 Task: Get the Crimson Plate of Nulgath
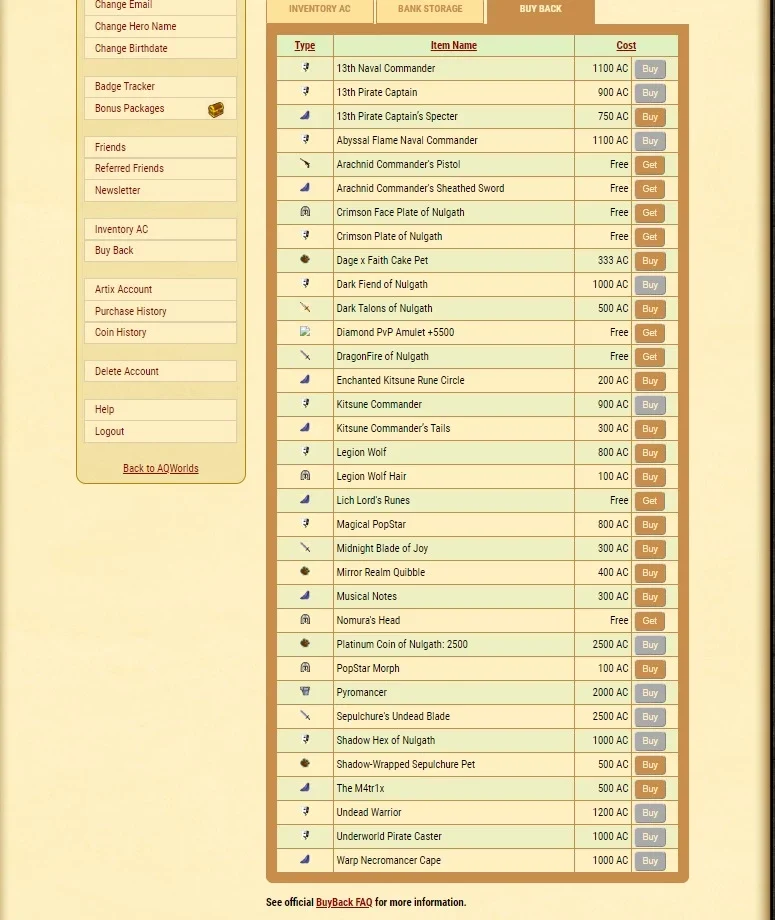pos(649,236)
